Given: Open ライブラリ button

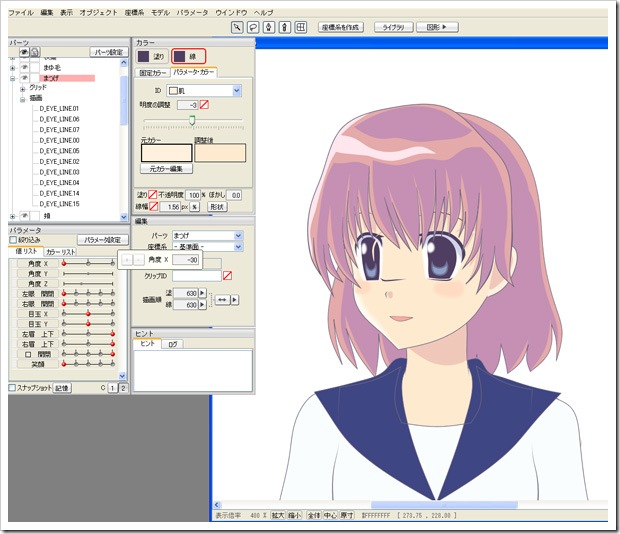Looking at the screenshot, I should (x=393, y=27).
